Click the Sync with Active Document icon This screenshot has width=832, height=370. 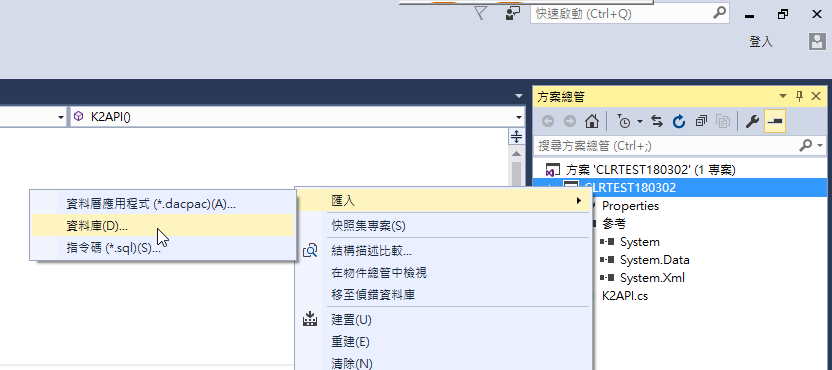click(657, 122)
